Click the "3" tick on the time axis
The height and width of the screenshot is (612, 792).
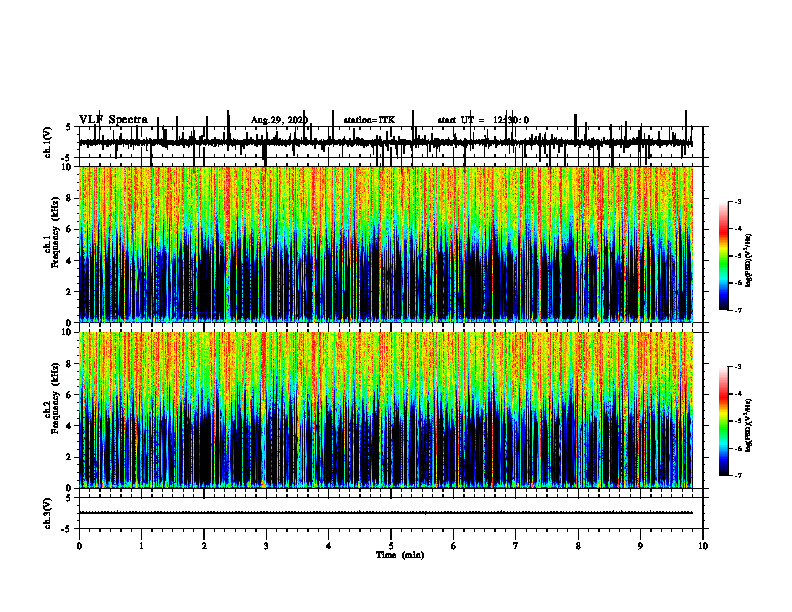tap(266, 546)
